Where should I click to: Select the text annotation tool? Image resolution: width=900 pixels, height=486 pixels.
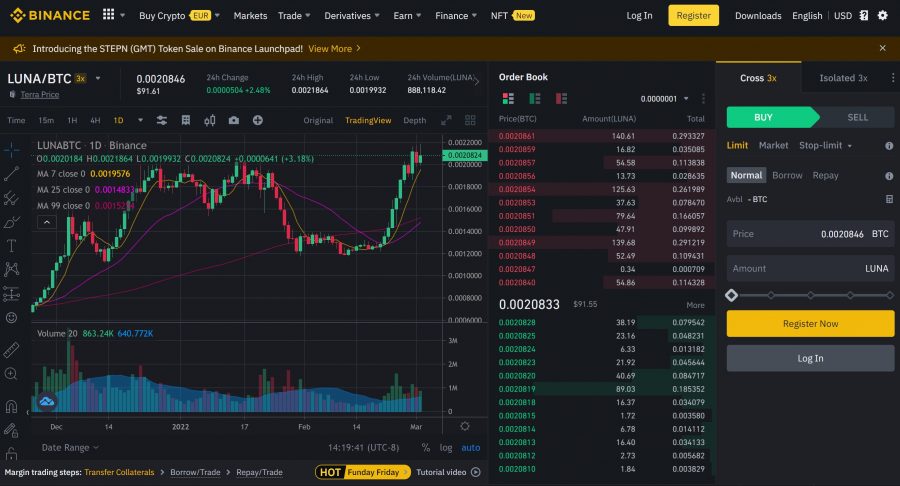[12, 245]
